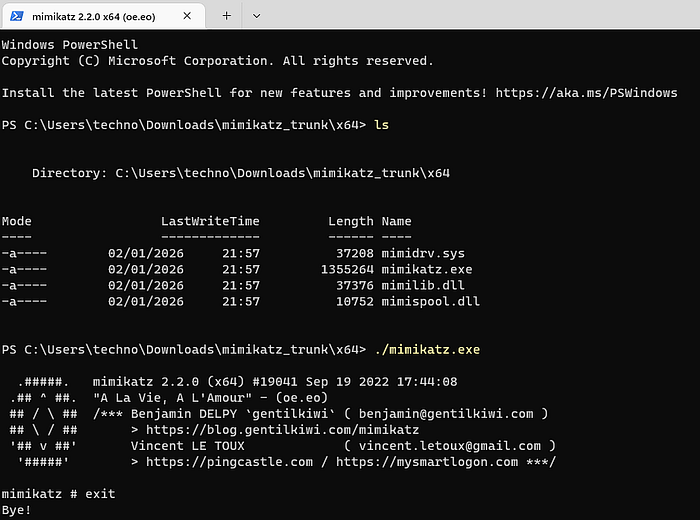Expand the profile dropdown chevron
Image resolution: width=700 pixels, height=520 pixels.
256,16
